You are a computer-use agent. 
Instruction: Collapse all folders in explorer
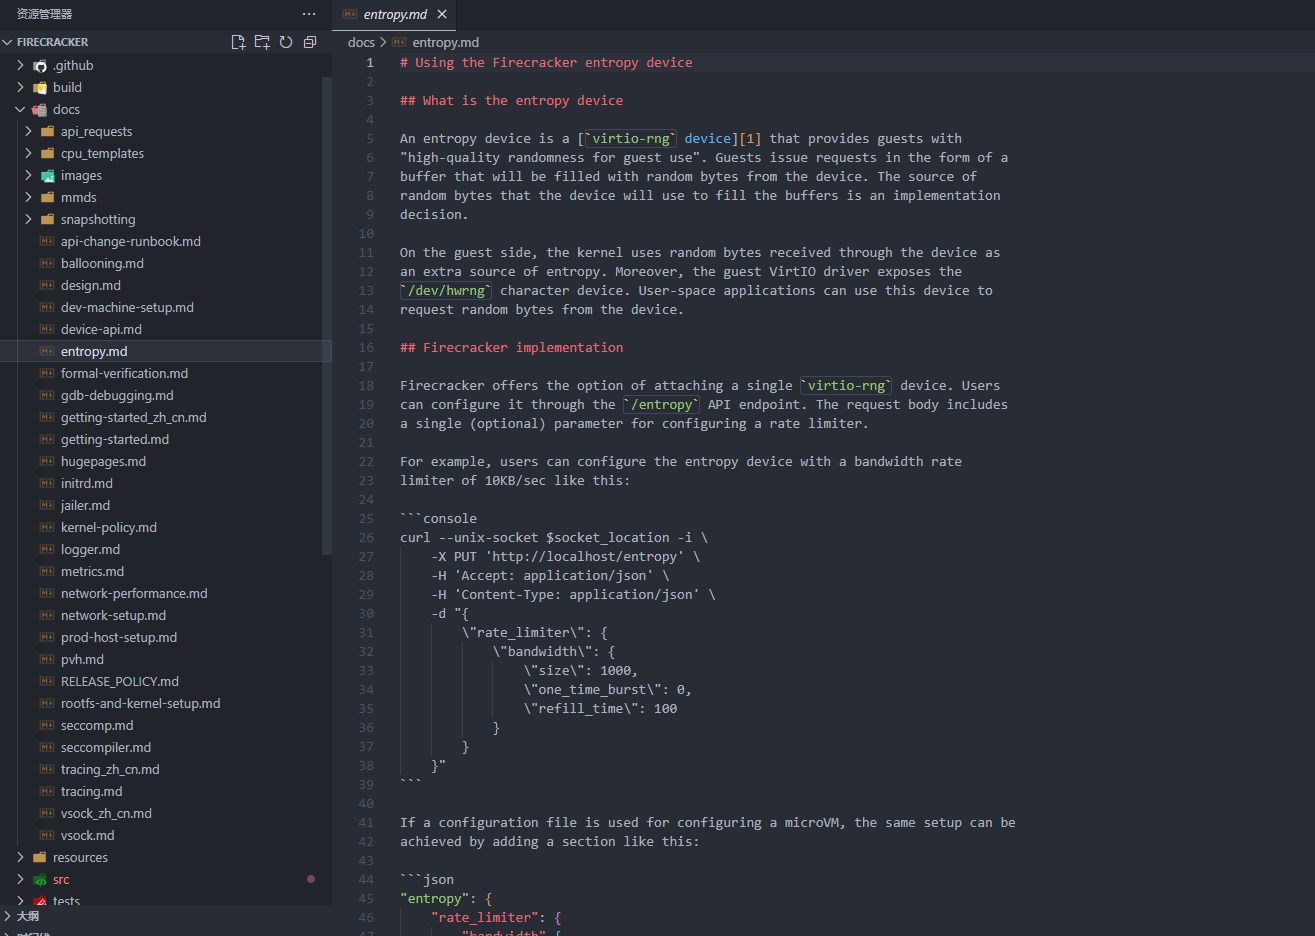tap(310, 42)
